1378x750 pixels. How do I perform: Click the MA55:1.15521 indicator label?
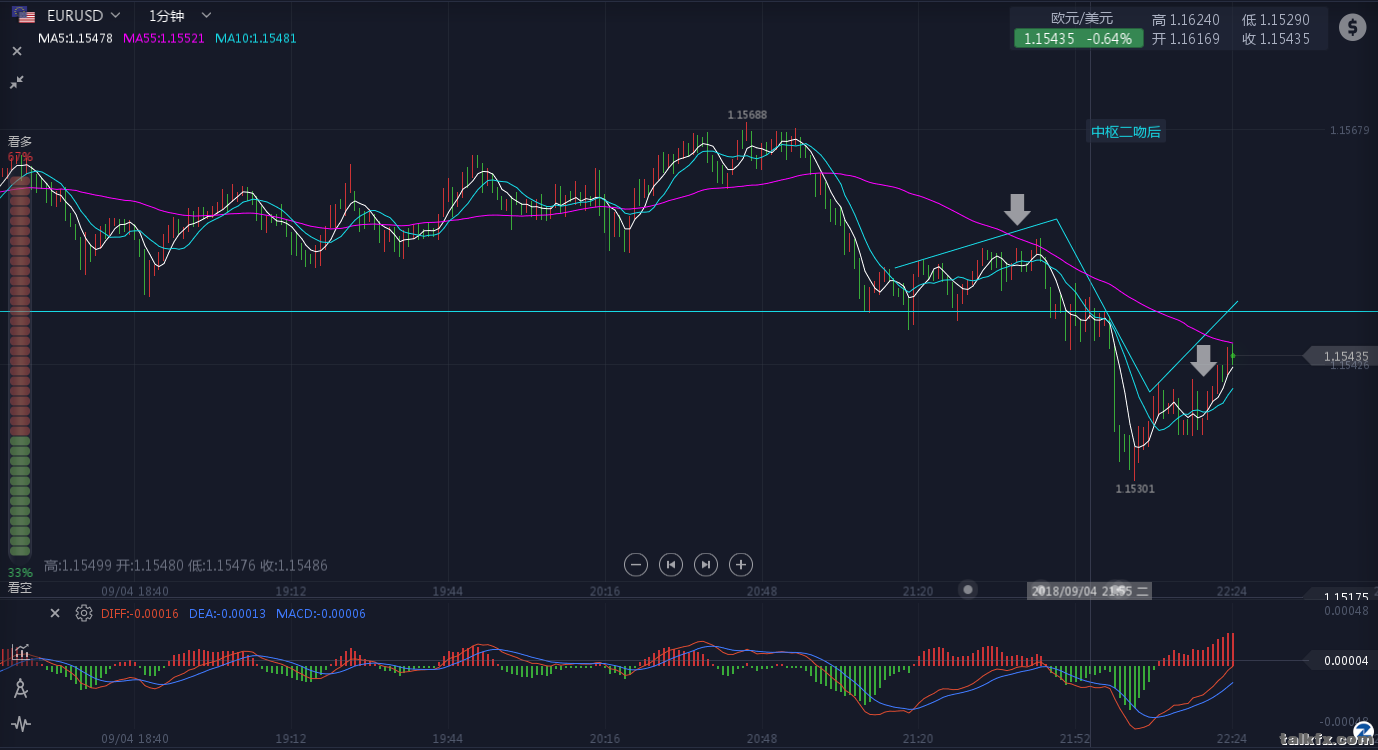click(164, 38)
